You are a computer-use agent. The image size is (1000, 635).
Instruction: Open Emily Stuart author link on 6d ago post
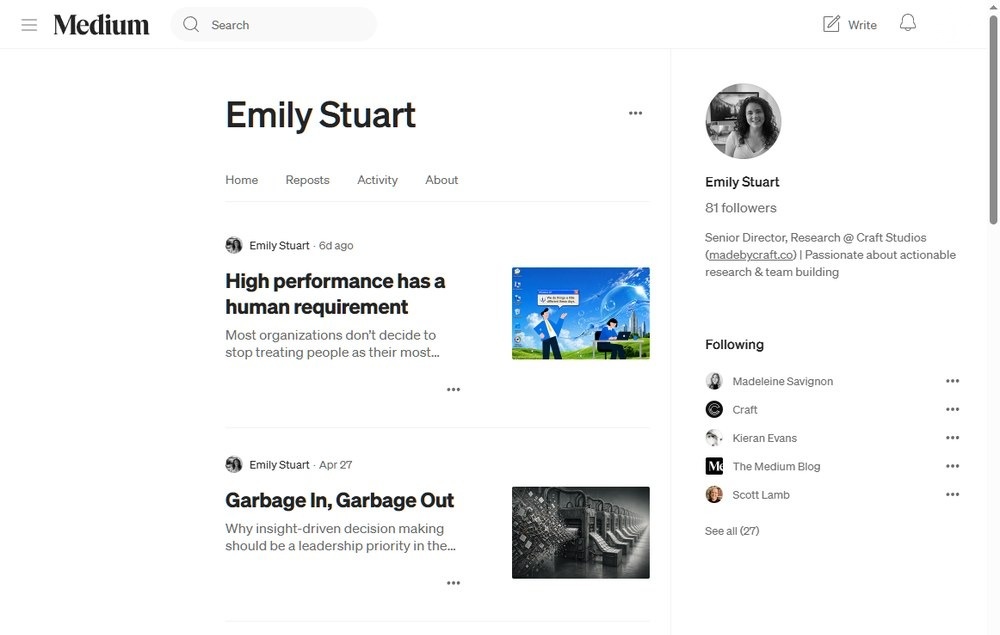point(279,245)
